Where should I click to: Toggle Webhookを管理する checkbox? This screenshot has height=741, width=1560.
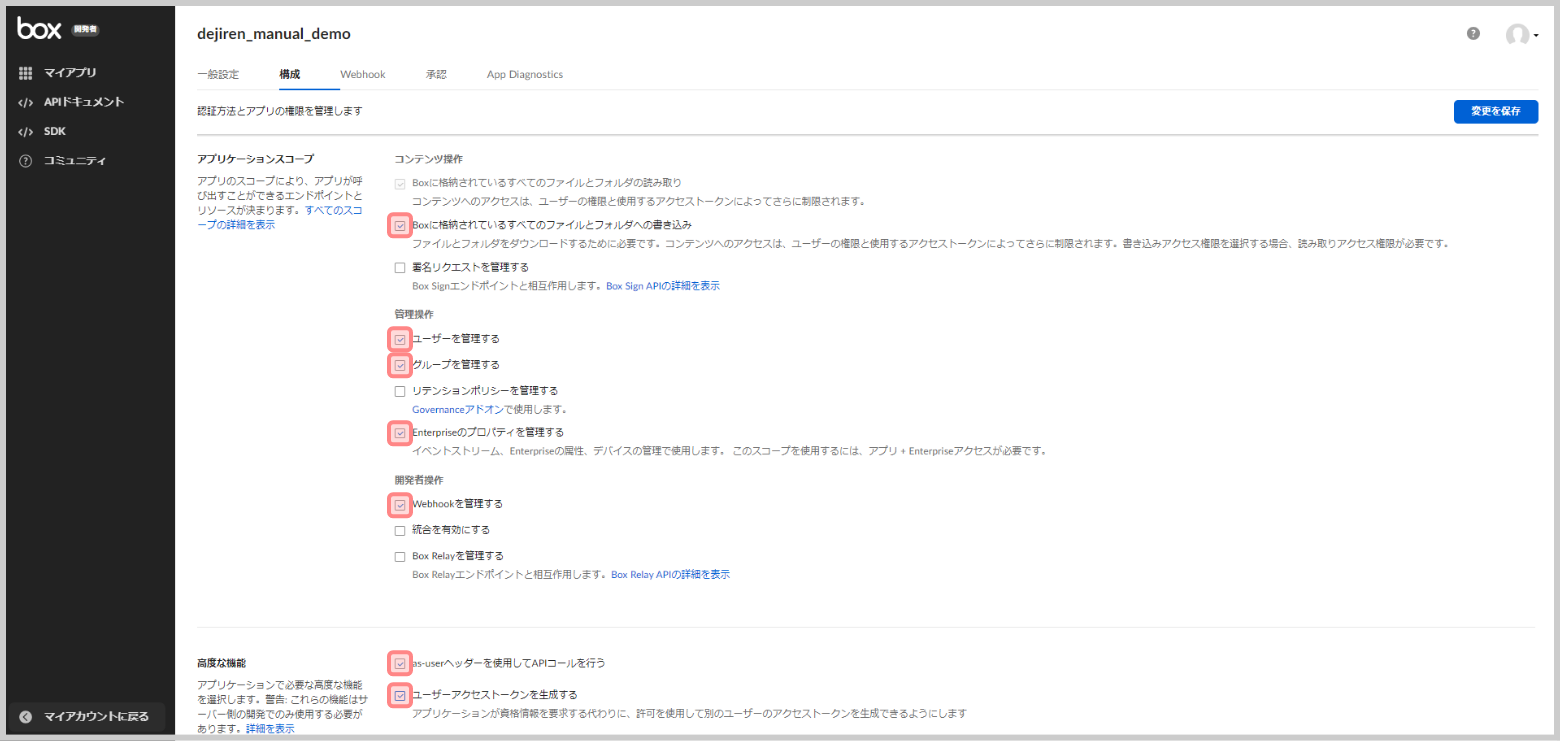(400, 504)
